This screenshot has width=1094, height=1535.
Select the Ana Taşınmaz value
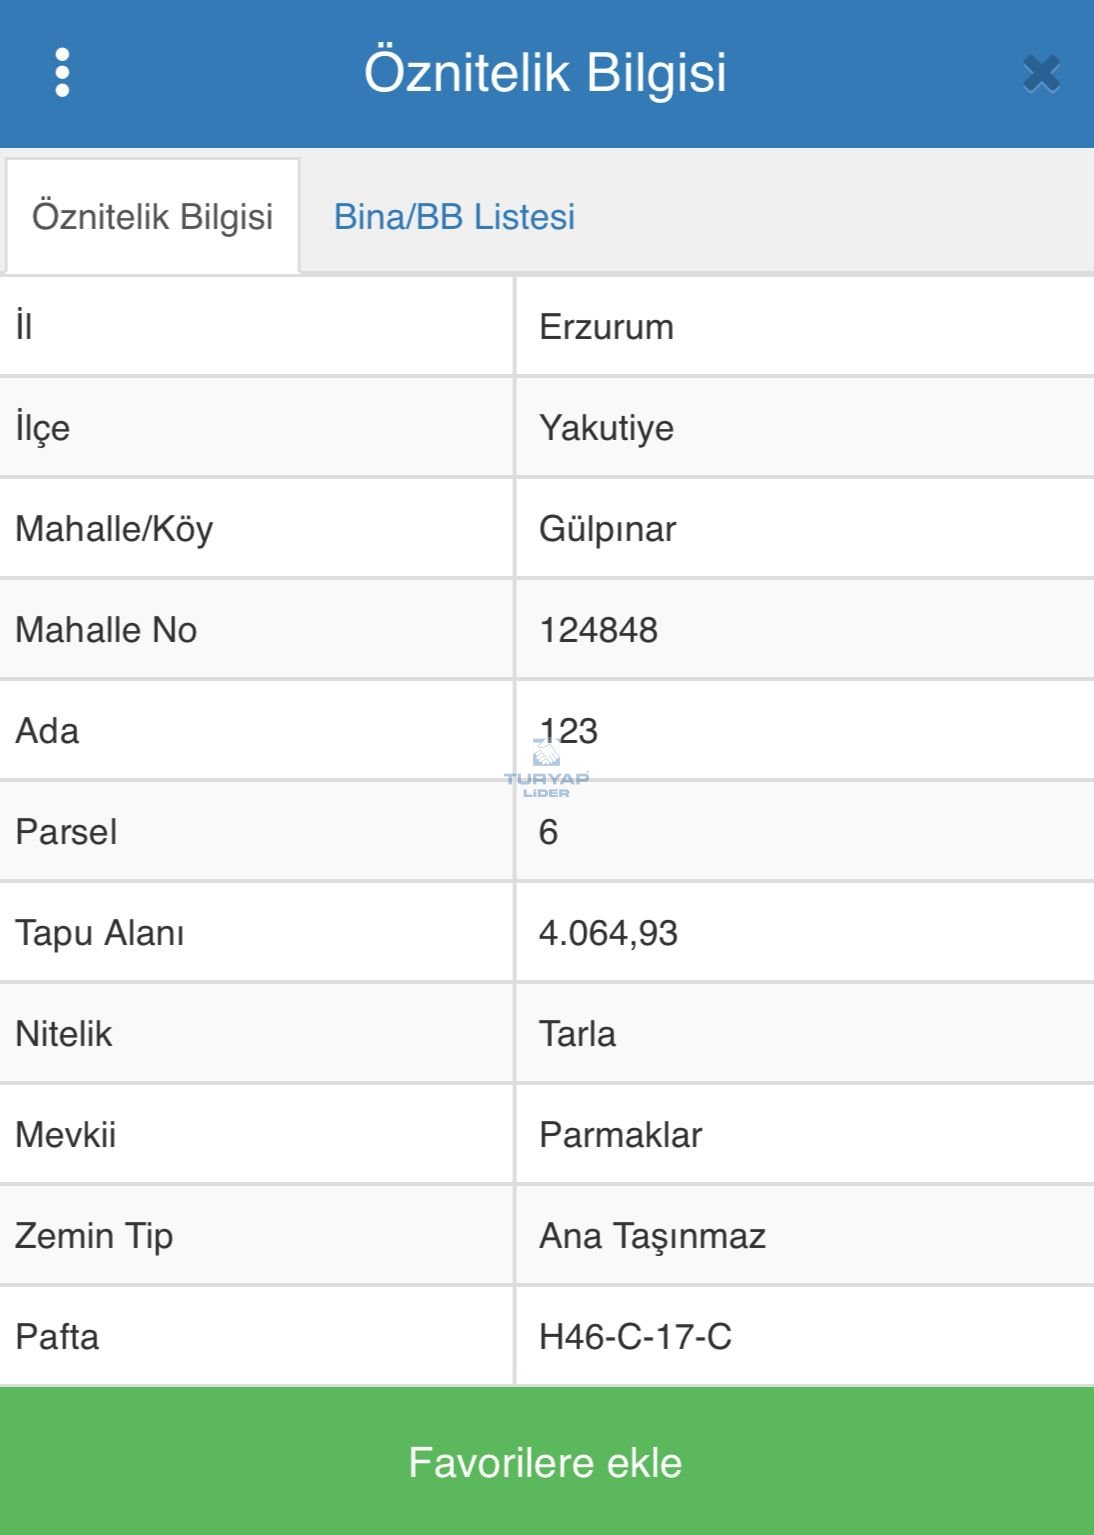click(x=652, y=1236)
